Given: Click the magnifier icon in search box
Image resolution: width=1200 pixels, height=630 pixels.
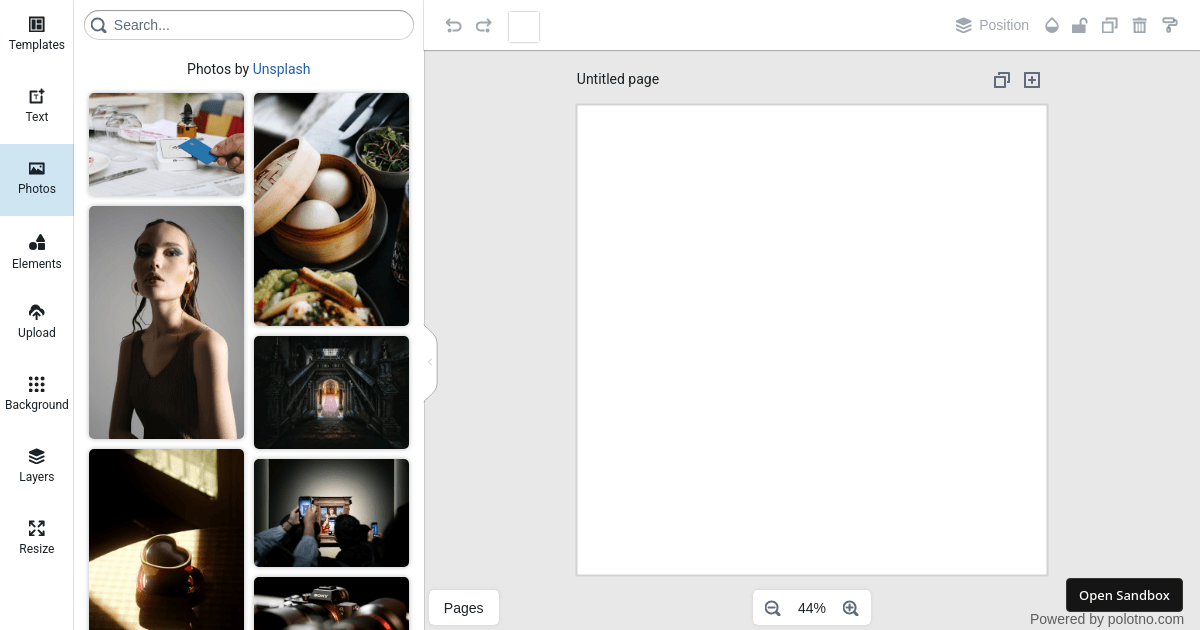Looking at the screenshot, I should pyautogui.click(x=99, y=25).
